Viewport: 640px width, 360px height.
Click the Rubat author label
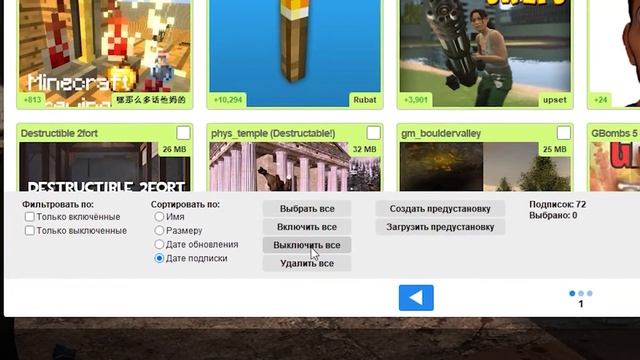click(365, 100)
